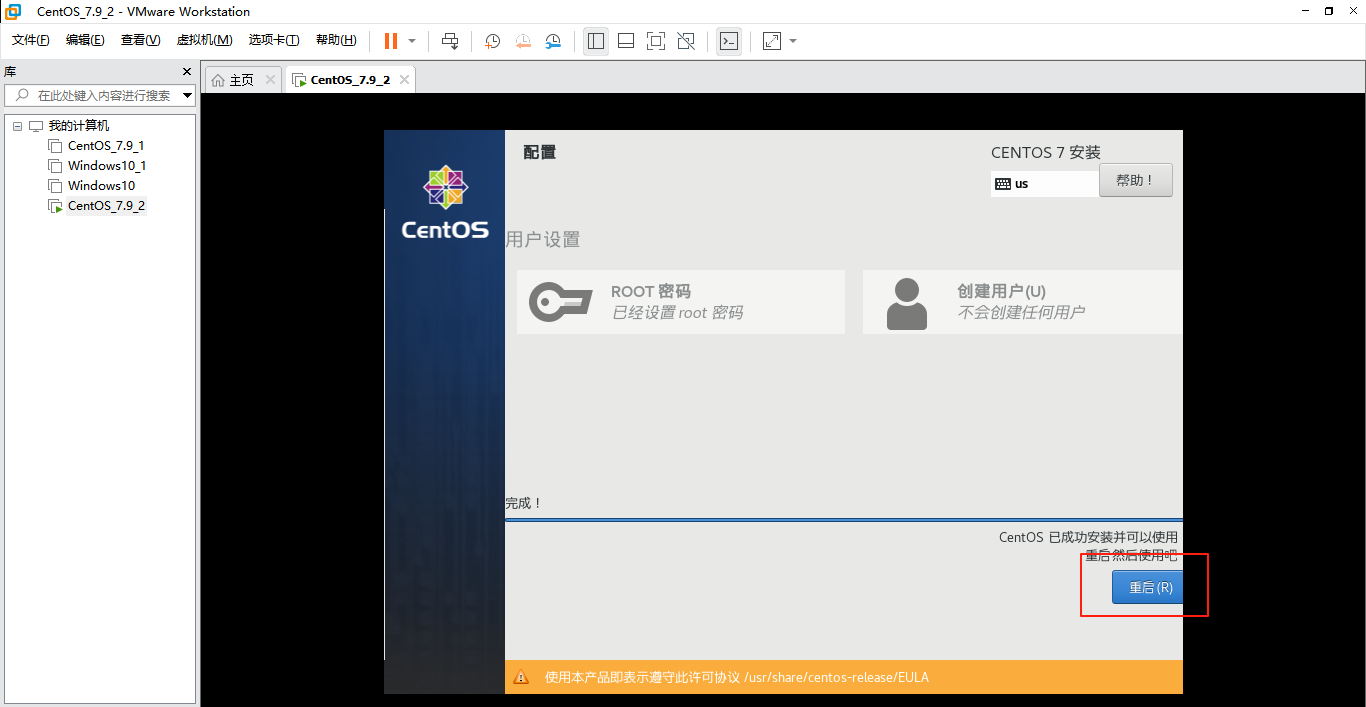Collapse the 我的计算机 tree node
The height and width of the screenshot is (707, 1366).
click(16, 125)
